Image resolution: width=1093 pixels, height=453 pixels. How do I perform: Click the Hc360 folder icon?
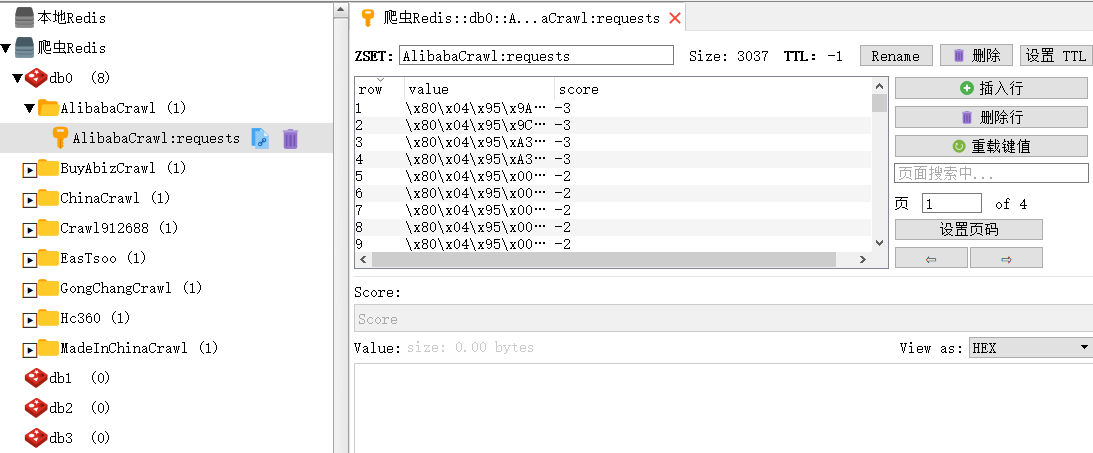(47, 317)
